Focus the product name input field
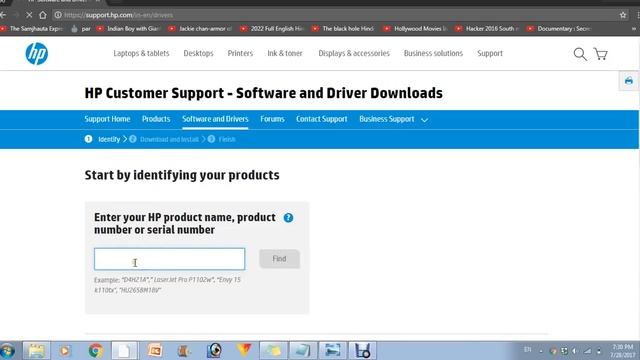This screenshot has height=360, width=640. click(169, 259)
